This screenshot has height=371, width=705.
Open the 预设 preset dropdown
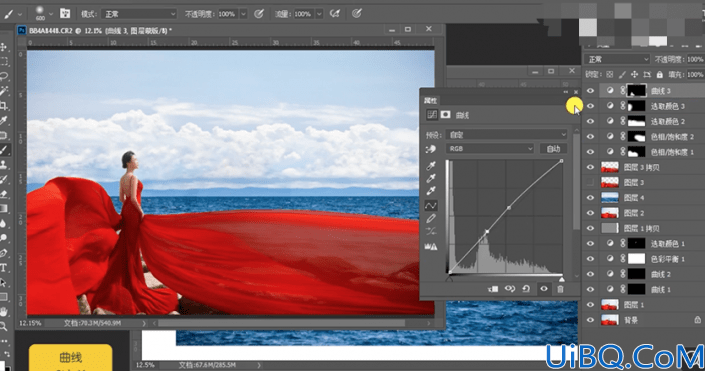[506, 134]
